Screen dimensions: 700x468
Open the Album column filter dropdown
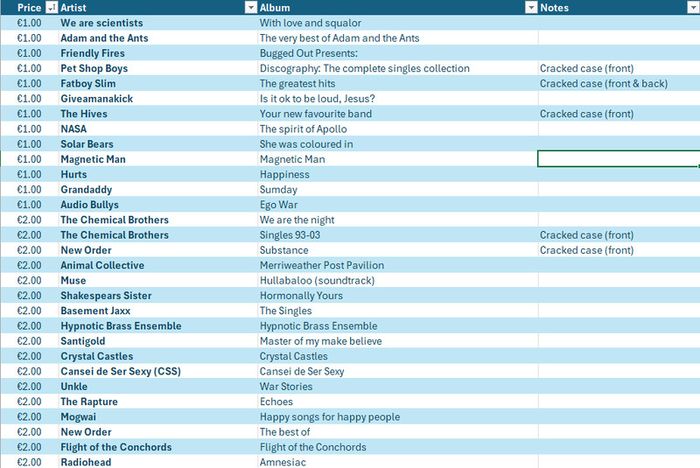tap(531, 8)
